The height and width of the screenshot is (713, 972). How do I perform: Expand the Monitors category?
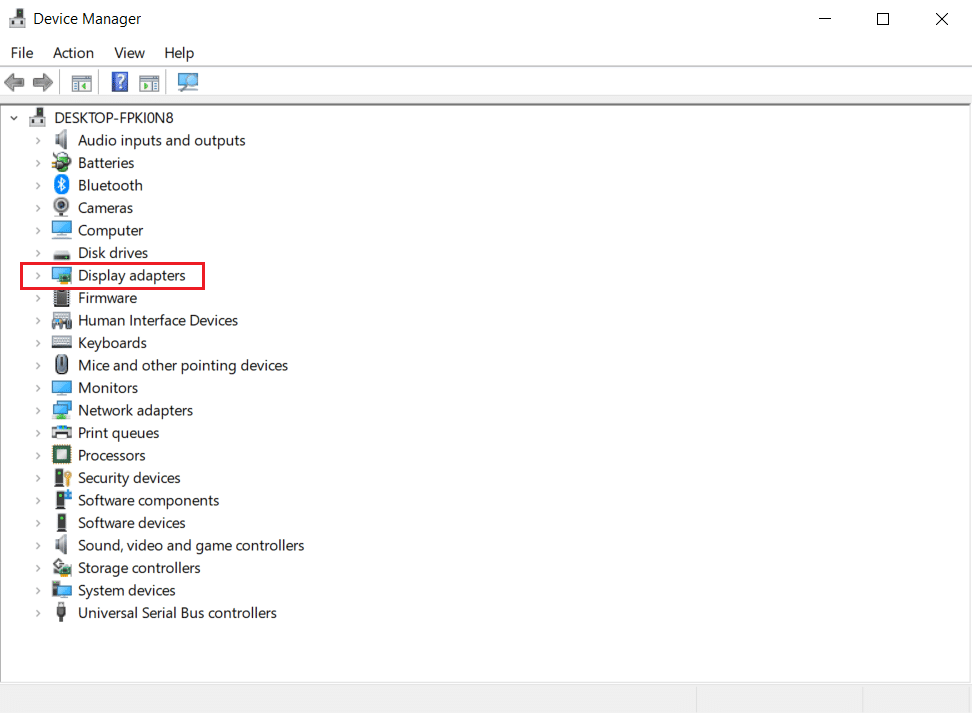coord(38,388)
